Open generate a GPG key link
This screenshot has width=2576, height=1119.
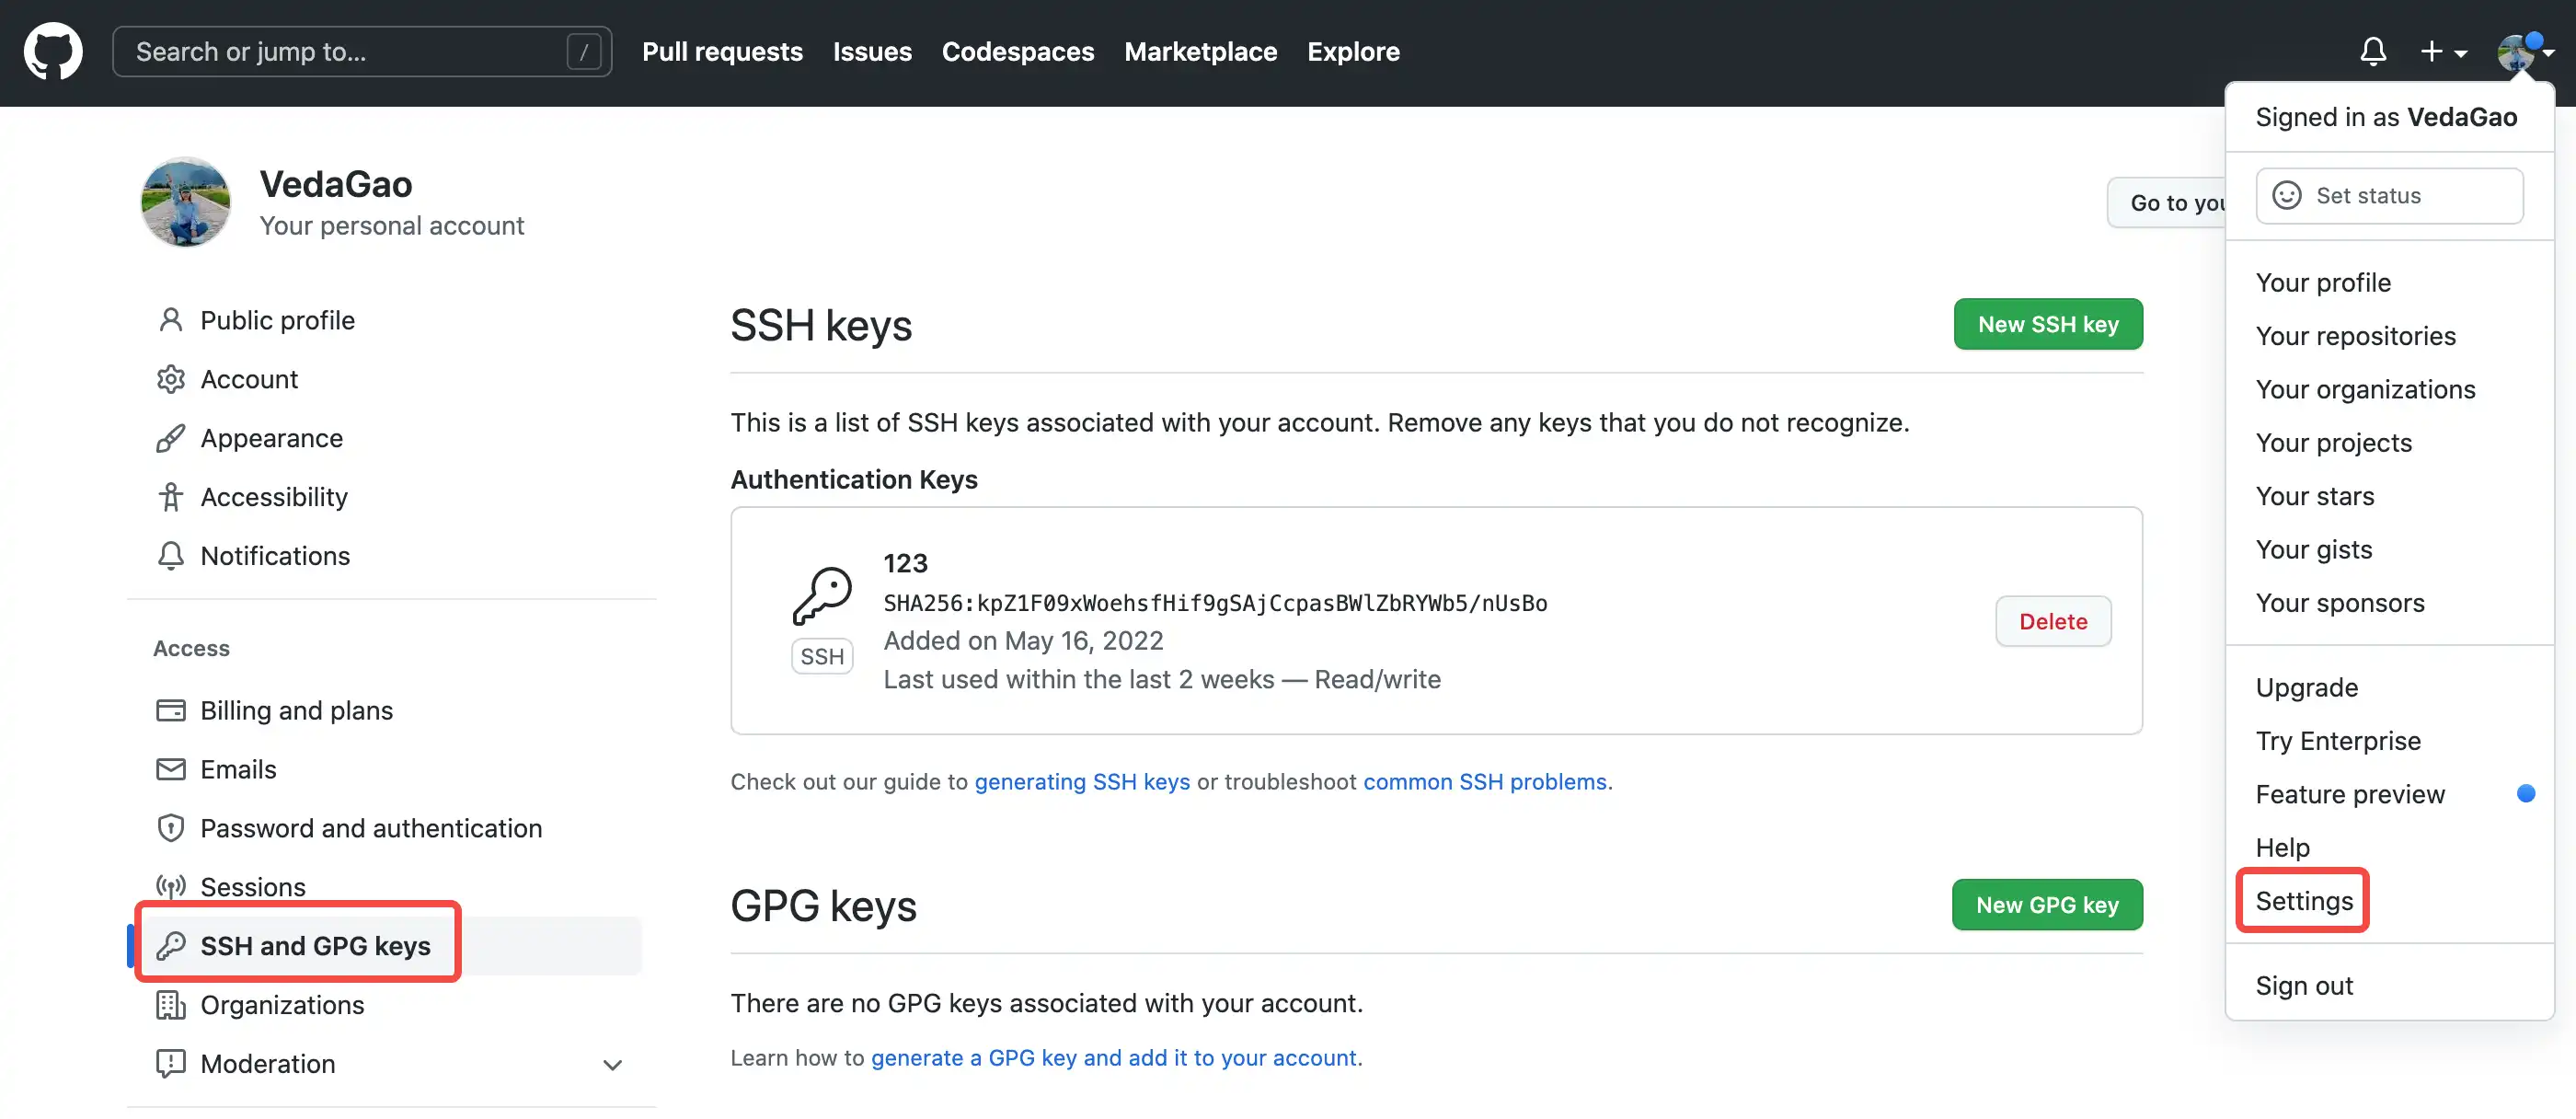pyautogui.click(x=1114, y=1057)
